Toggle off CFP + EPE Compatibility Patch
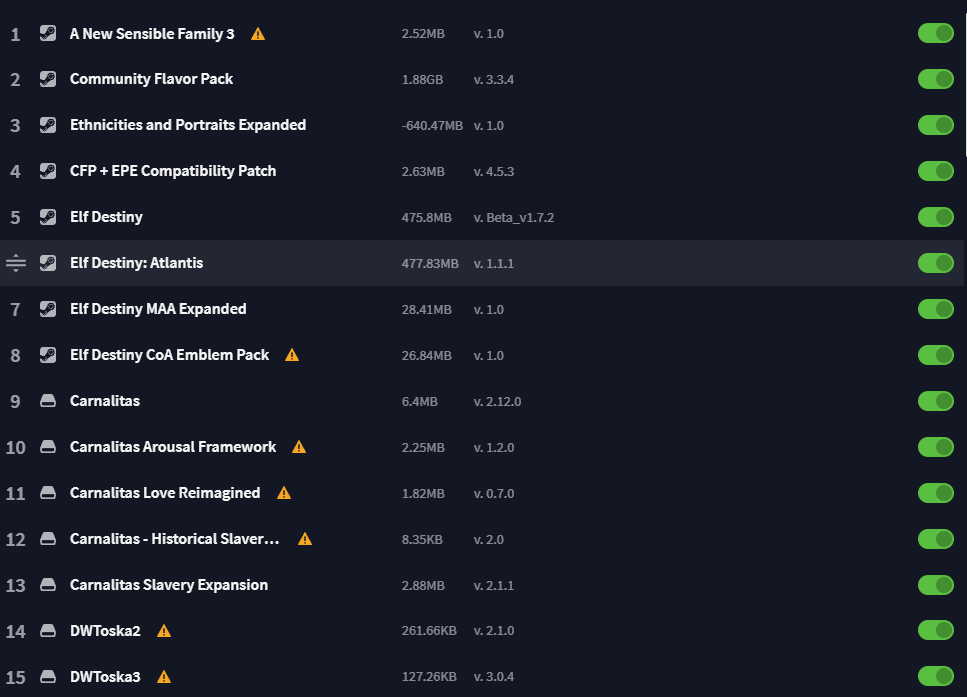This screenshot has height=697, width=967. point(936,171)
